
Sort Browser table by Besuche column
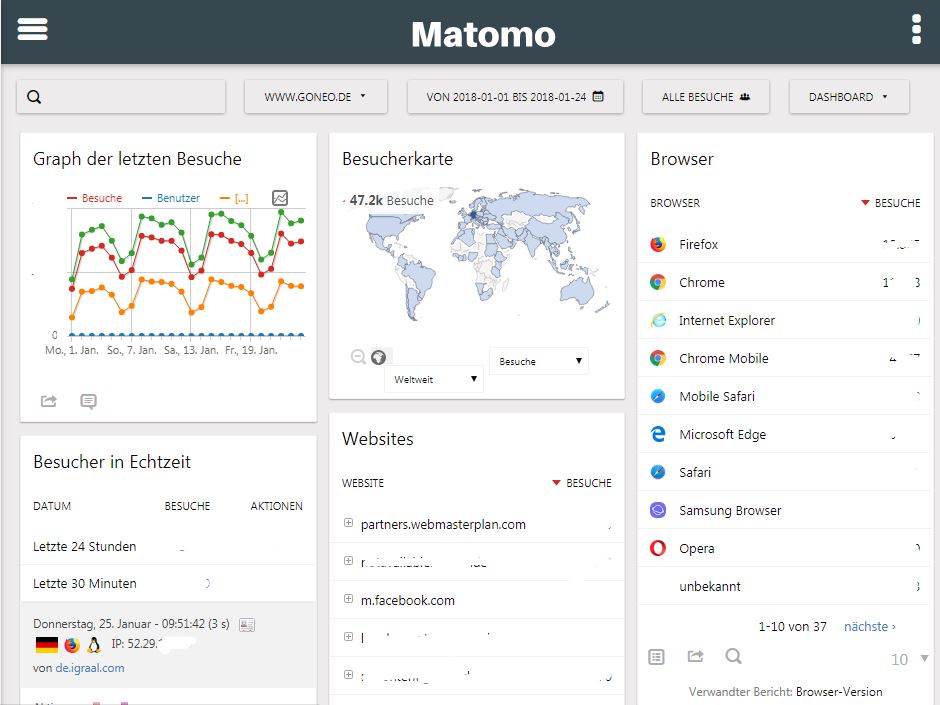(x=891, y=203)
